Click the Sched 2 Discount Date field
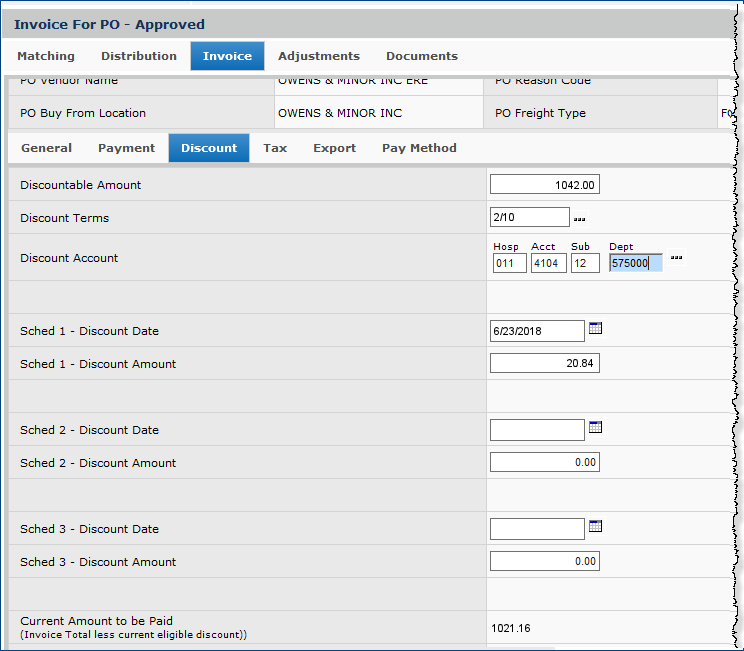Viewport: 744px width, 651px height. coord(537,430)
